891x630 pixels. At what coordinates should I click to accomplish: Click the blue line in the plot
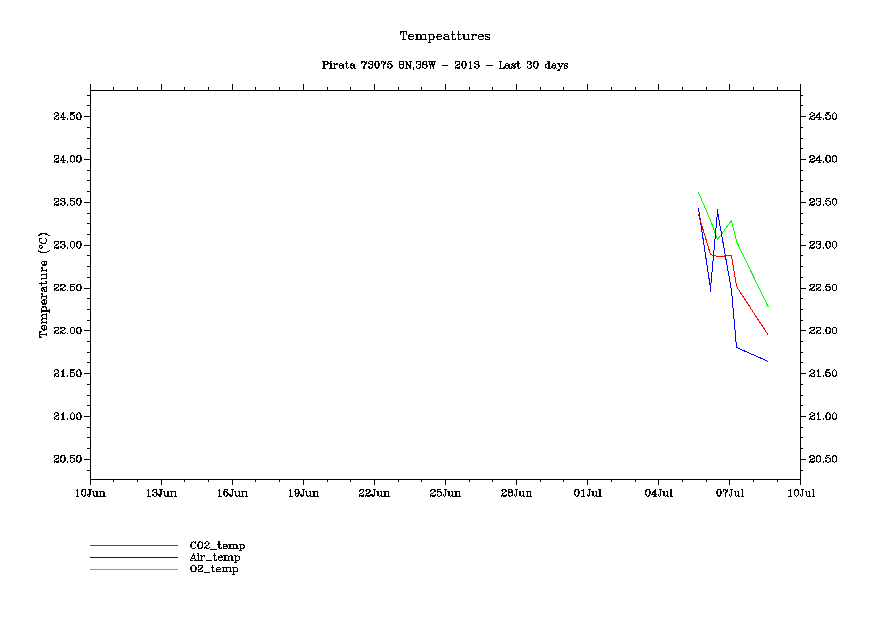point(752,354)
